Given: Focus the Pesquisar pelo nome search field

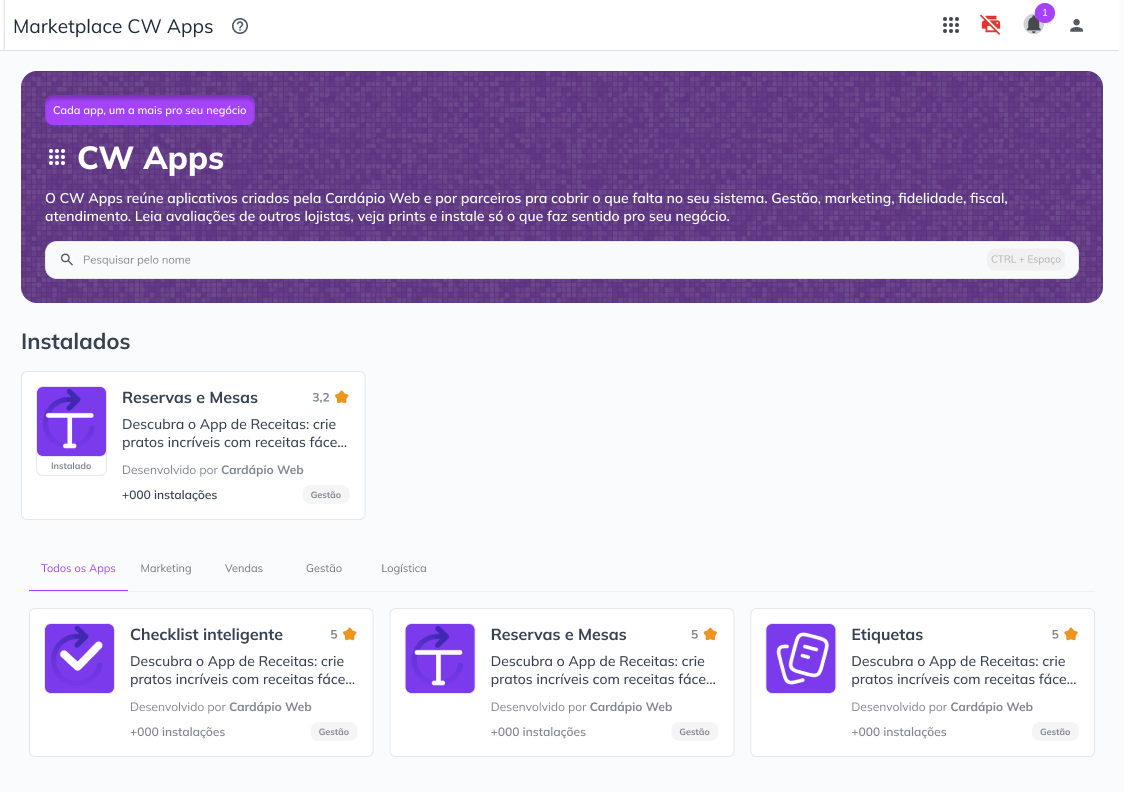Looking at the screenshot, I should pos(562,259).
